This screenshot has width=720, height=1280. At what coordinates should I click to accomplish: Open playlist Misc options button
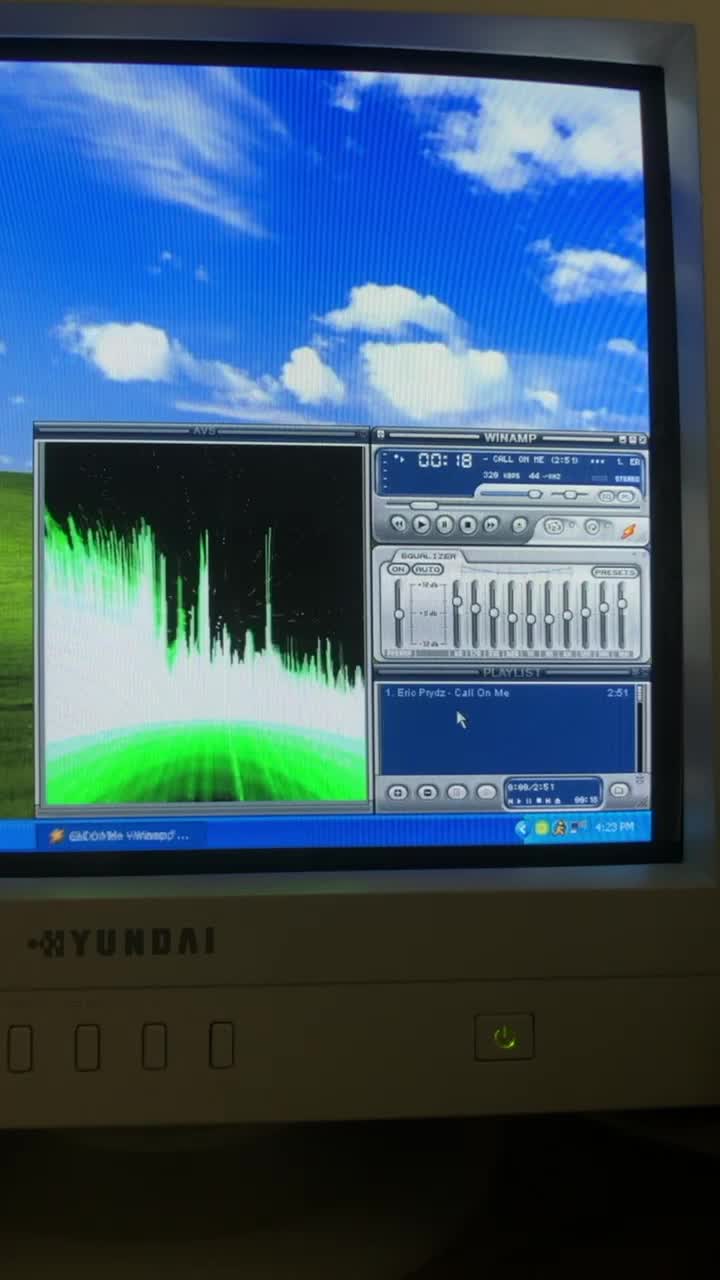(487, 792)
